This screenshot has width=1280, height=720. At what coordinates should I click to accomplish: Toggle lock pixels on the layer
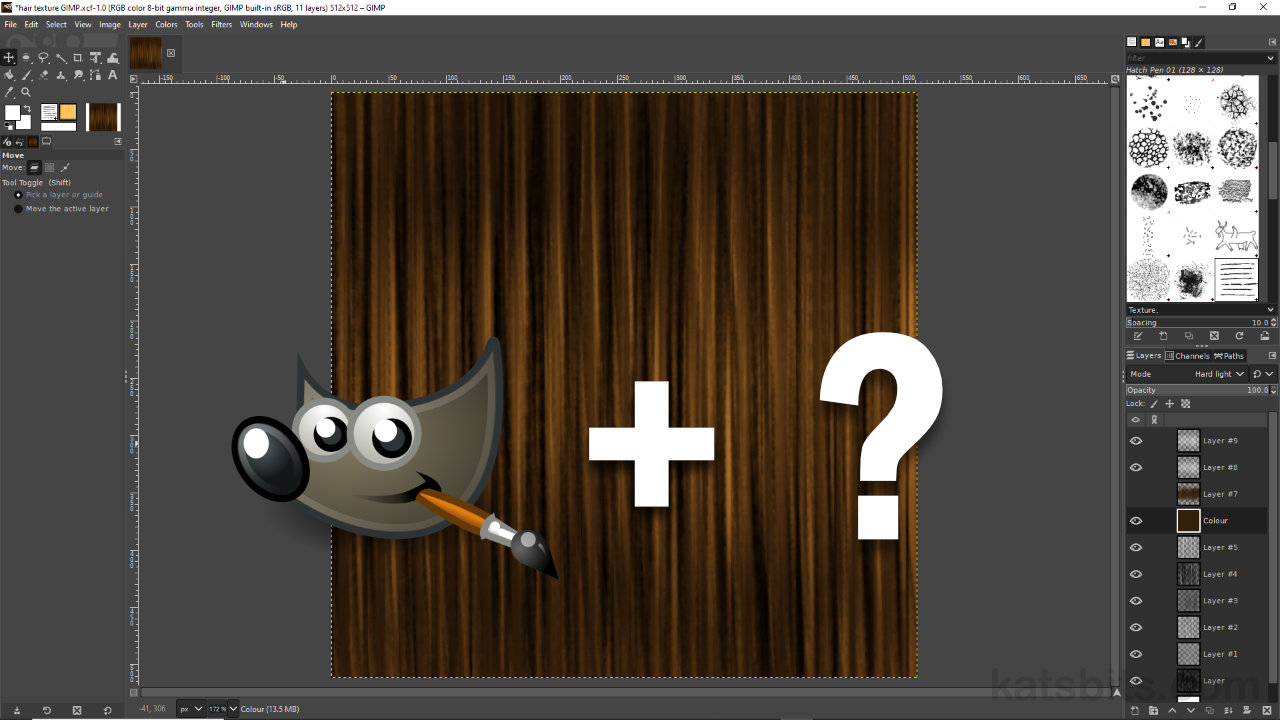(1153, 404)
